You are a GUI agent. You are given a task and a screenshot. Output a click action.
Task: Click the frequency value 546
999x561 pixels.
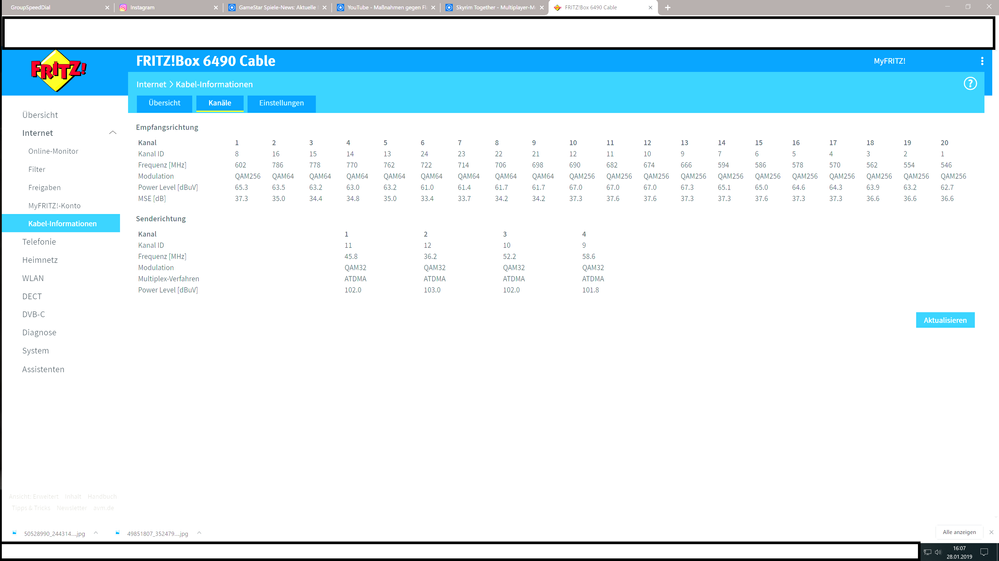946,165
